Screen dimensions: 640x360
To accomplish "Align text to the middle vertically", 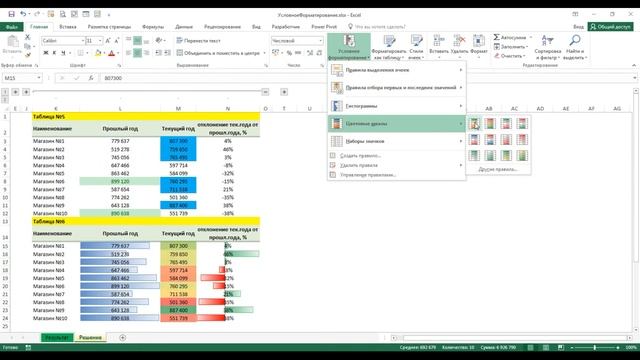I will point(137,40).
